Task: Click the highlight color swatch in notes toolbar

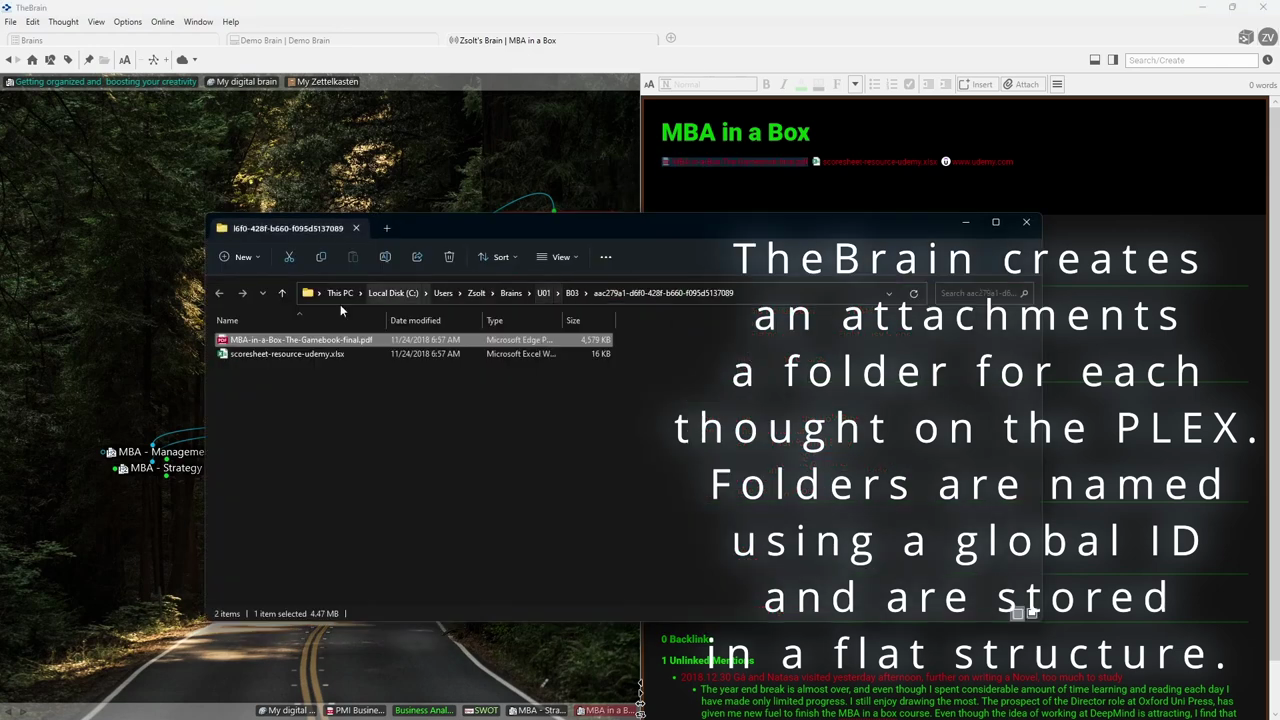Action: 818,84
